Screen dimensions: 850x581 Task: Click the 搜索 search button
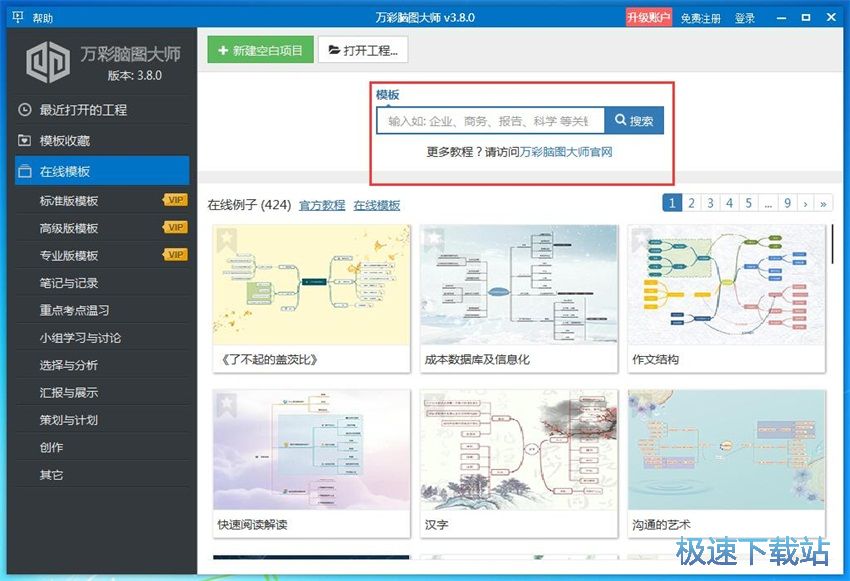coord(634,121)
